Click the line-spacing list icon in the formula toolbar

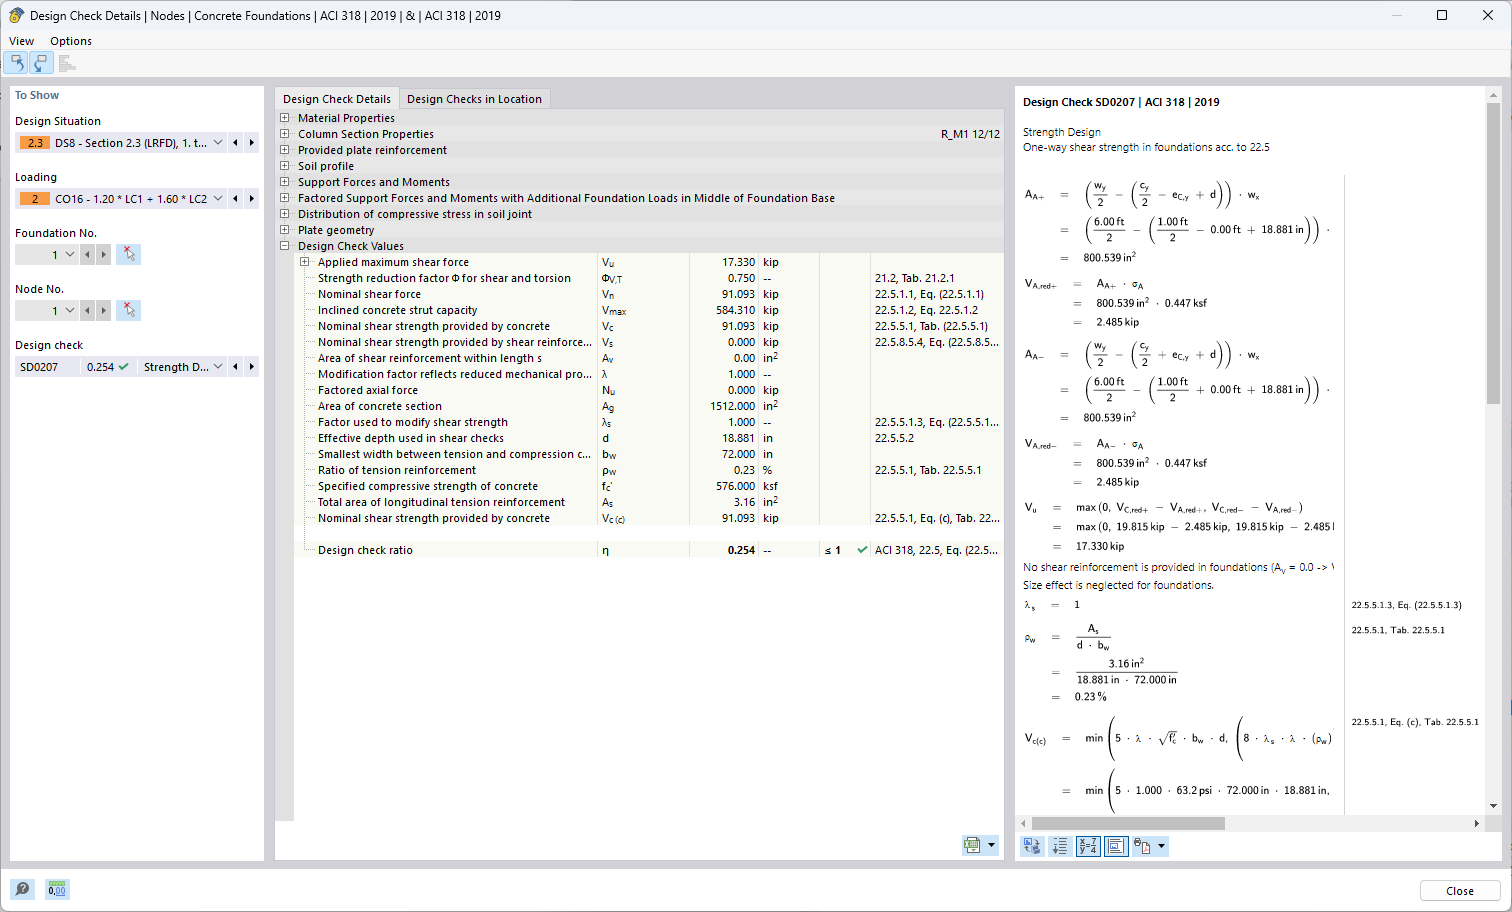tap(1060, 846)
